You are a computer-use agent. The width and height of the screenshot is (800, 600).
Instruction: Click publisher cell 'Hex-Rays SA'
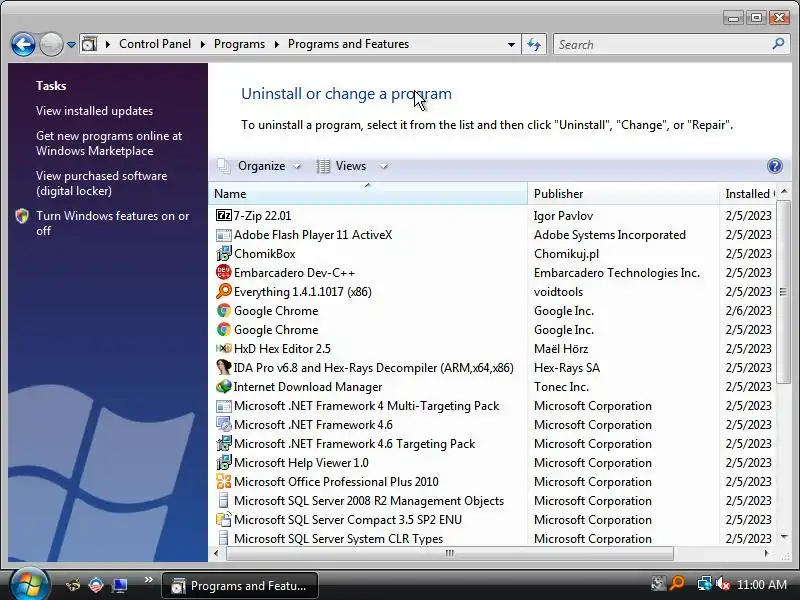(x=567, y=368)
